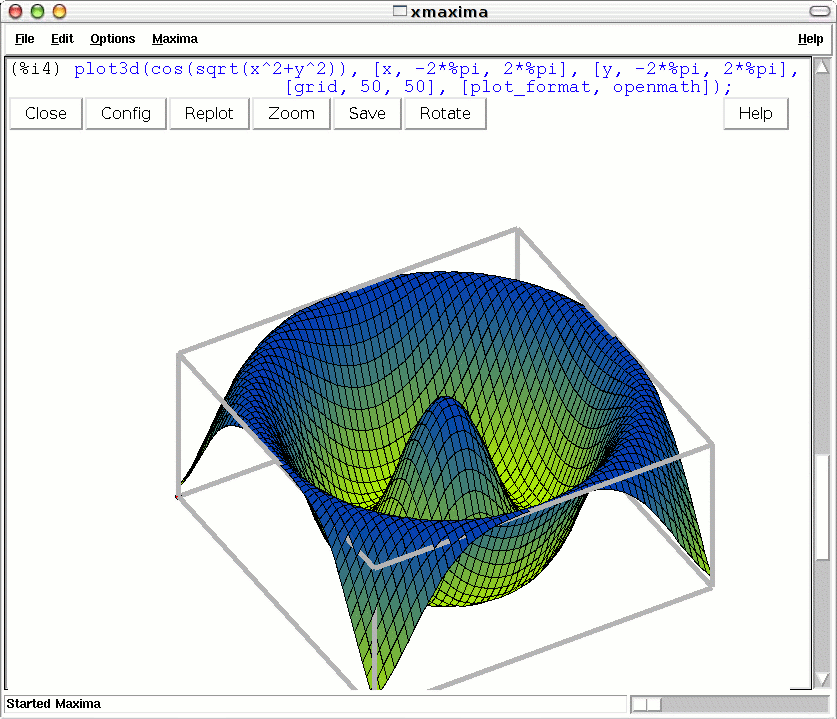The width and height of the screenshot is (837, 719).
Task: Zoom into the 3D plot
Action: tap(290, 113)
